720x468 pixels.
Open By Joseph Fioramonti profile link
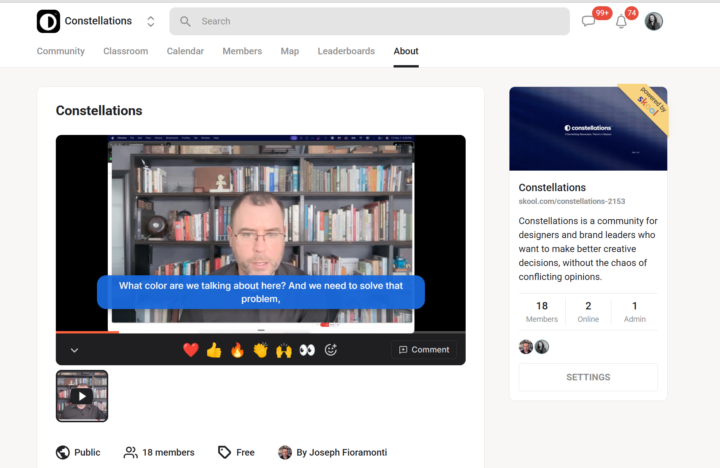click(x=342, y=452)
